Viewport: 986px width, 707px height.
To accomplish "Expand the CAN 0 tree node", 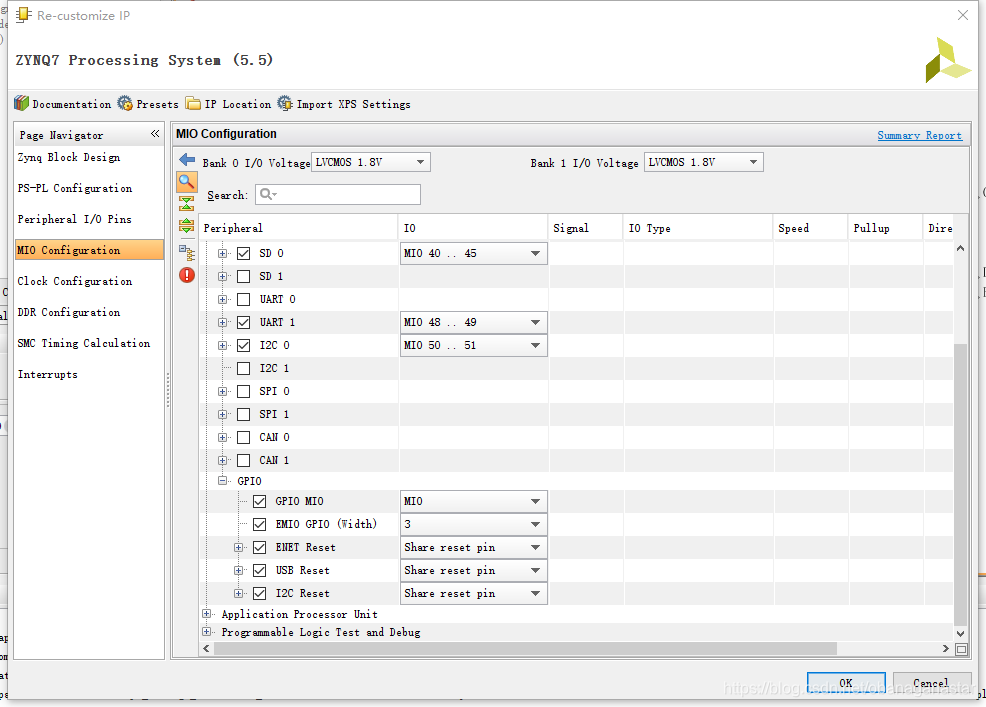I will (222, 437).
